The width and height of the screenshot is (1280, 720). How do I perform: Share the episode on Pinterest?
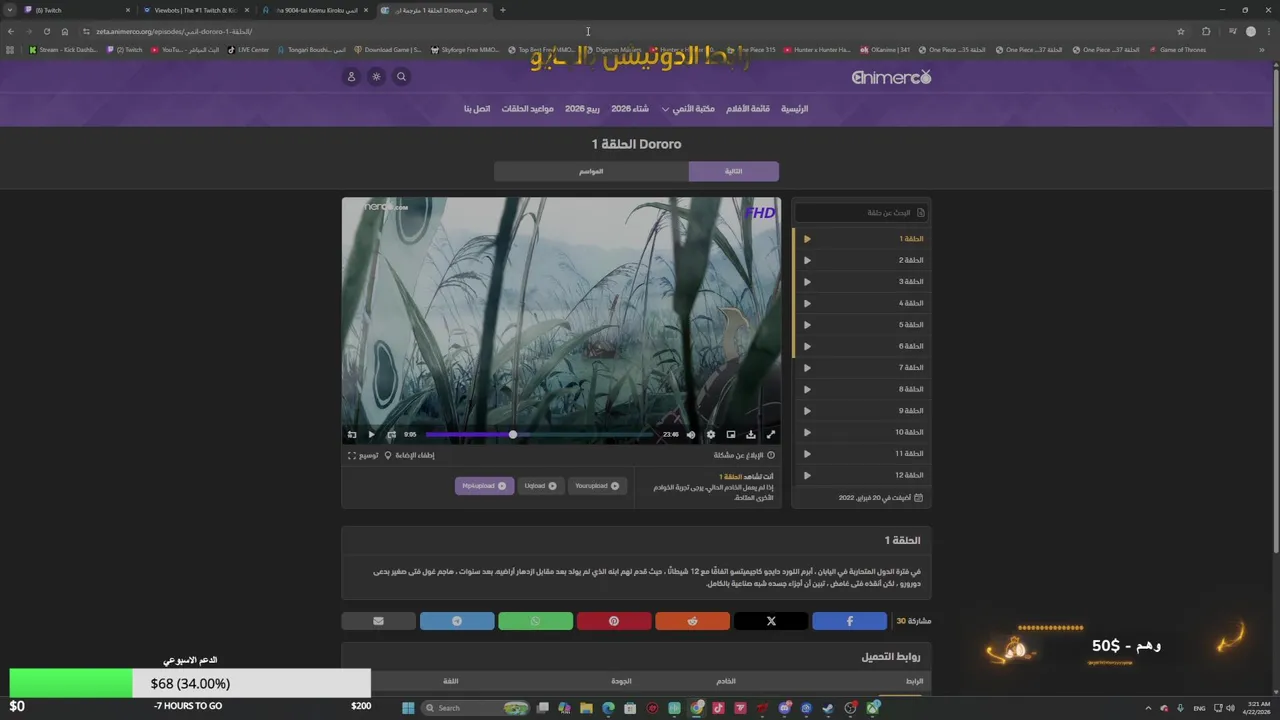(x=614, y=621)
